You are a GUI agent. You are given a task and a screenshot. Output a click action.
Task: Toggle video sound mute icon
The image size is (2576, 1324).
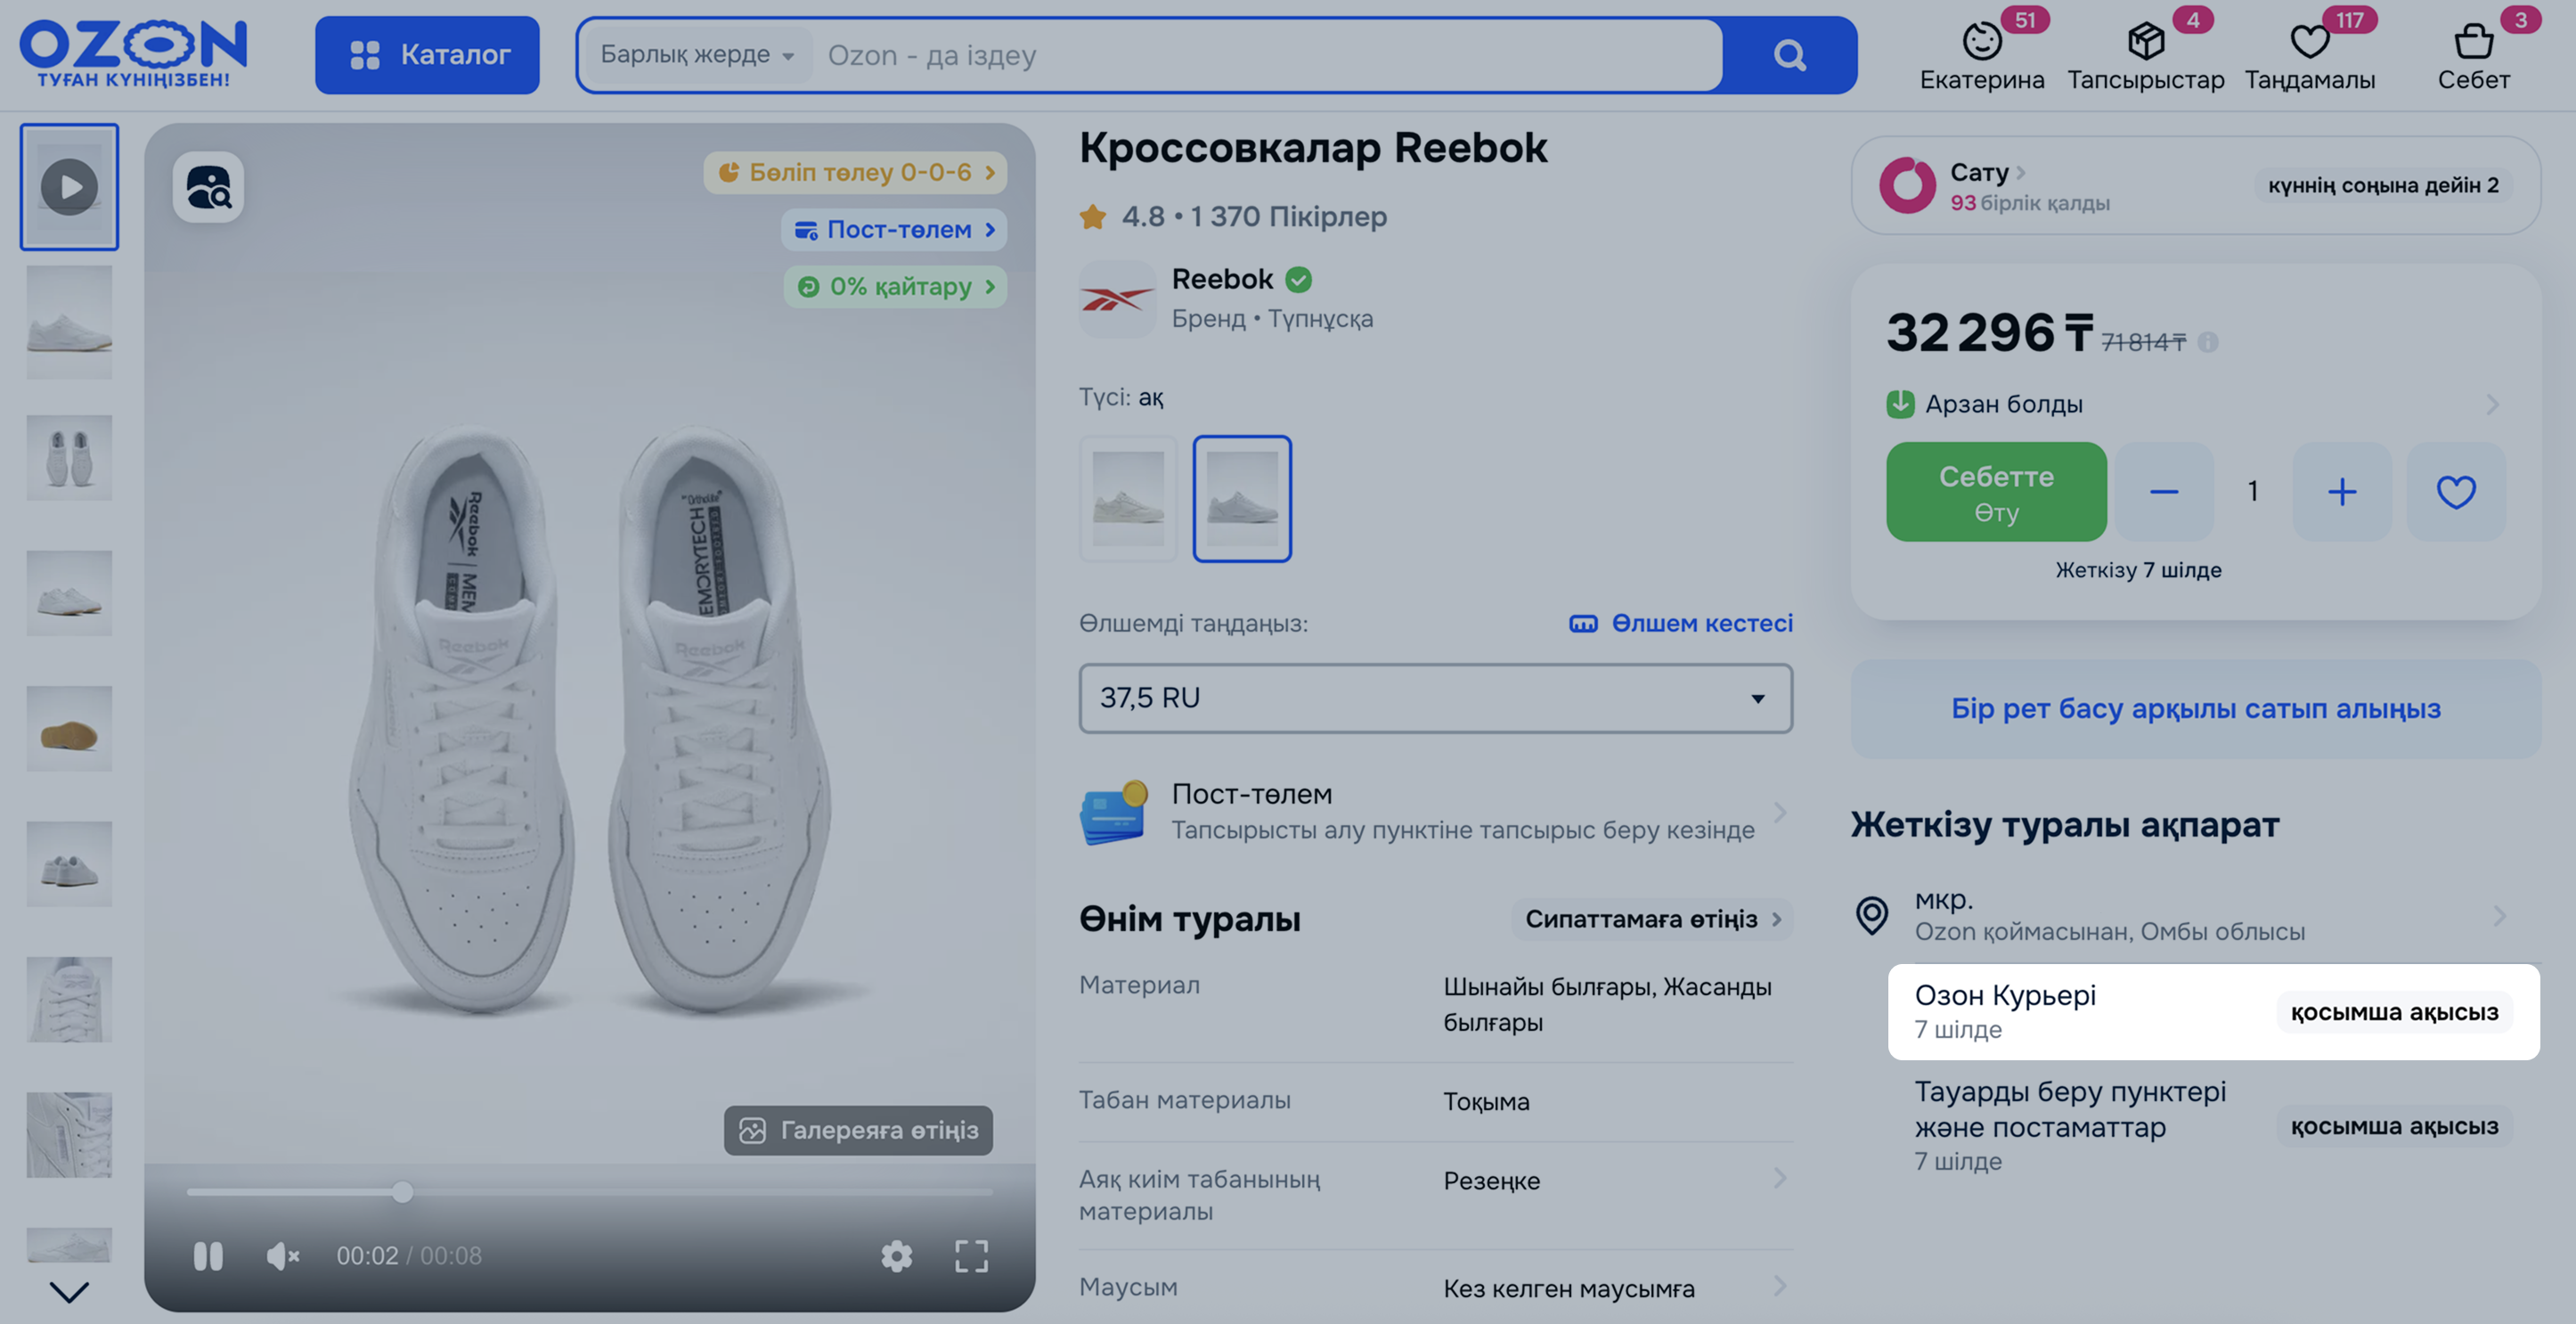[283, 1256]
